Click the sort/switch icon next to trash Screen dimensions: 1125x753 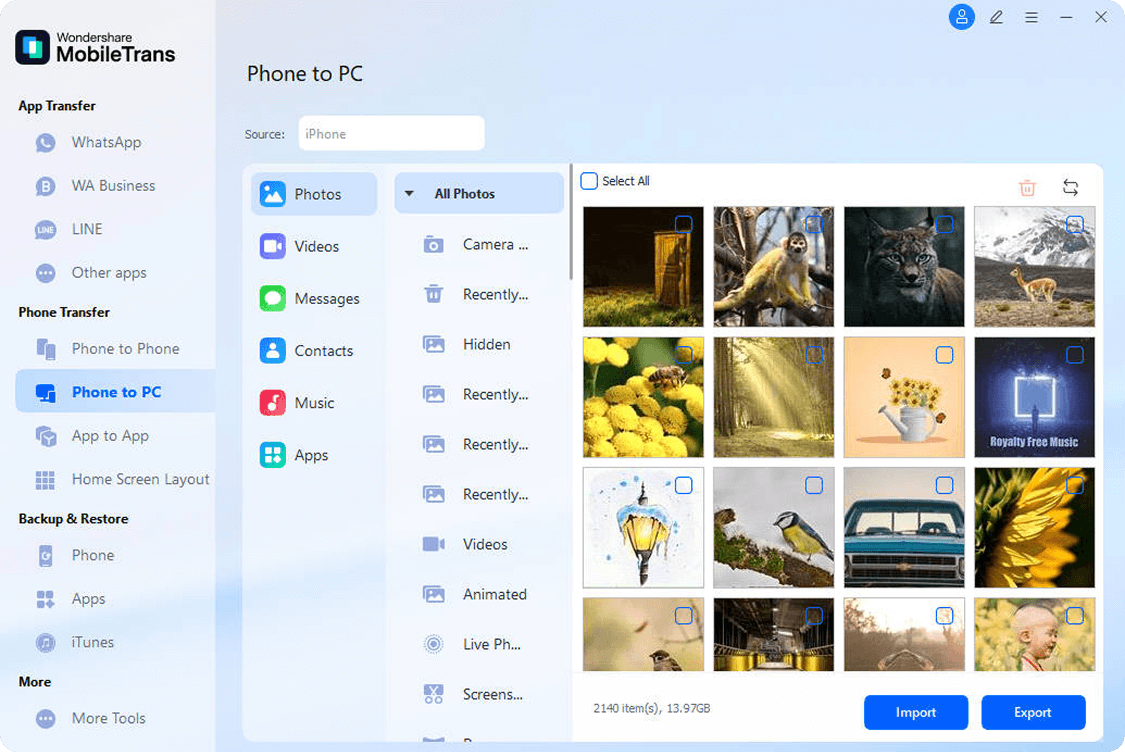[1070, 187]
